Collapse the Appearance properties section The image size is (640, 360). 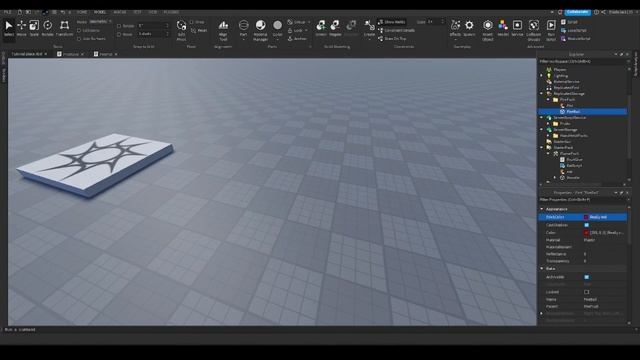542,209
